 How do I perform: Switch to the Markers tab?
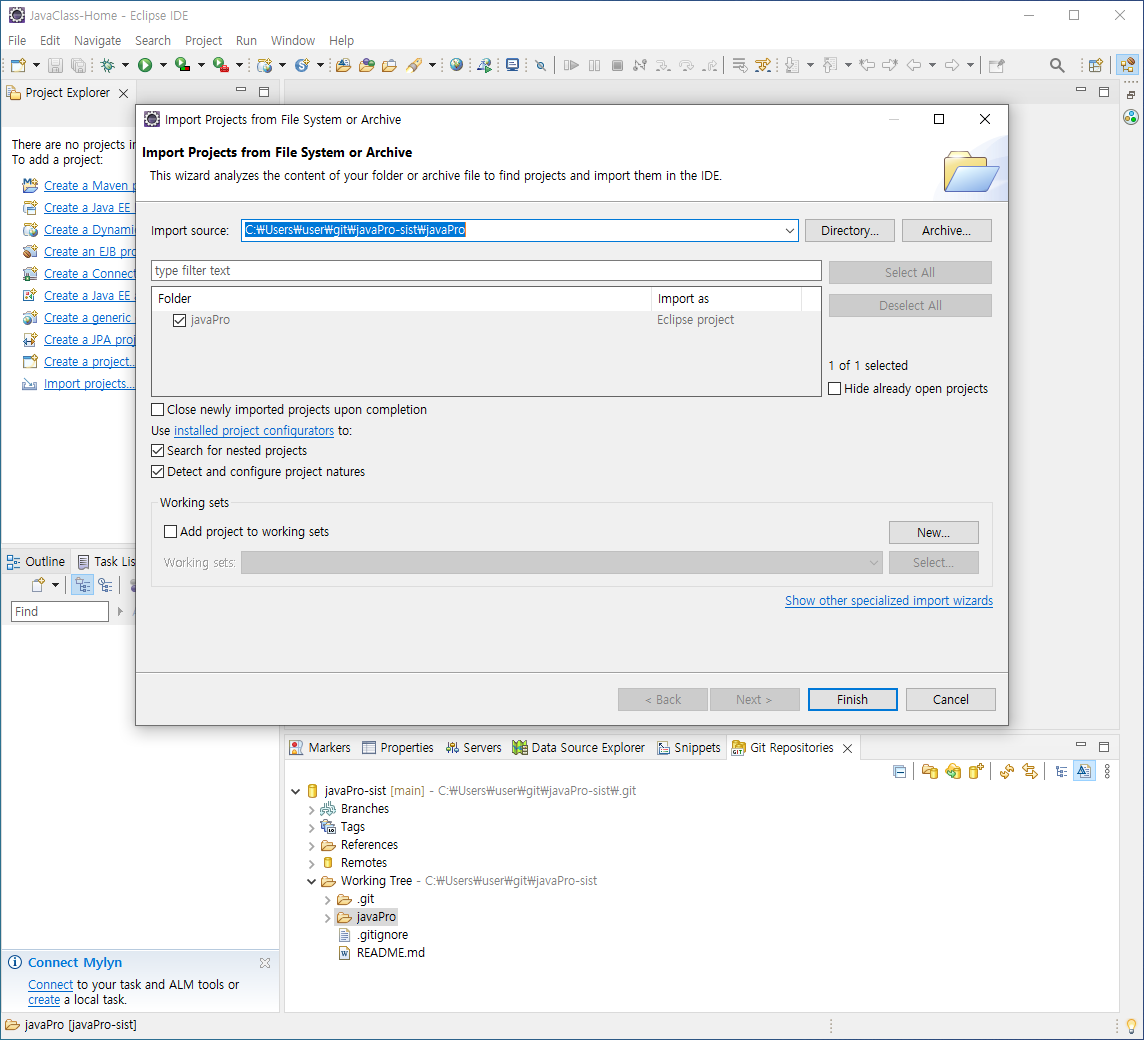[x=320, y=748]
